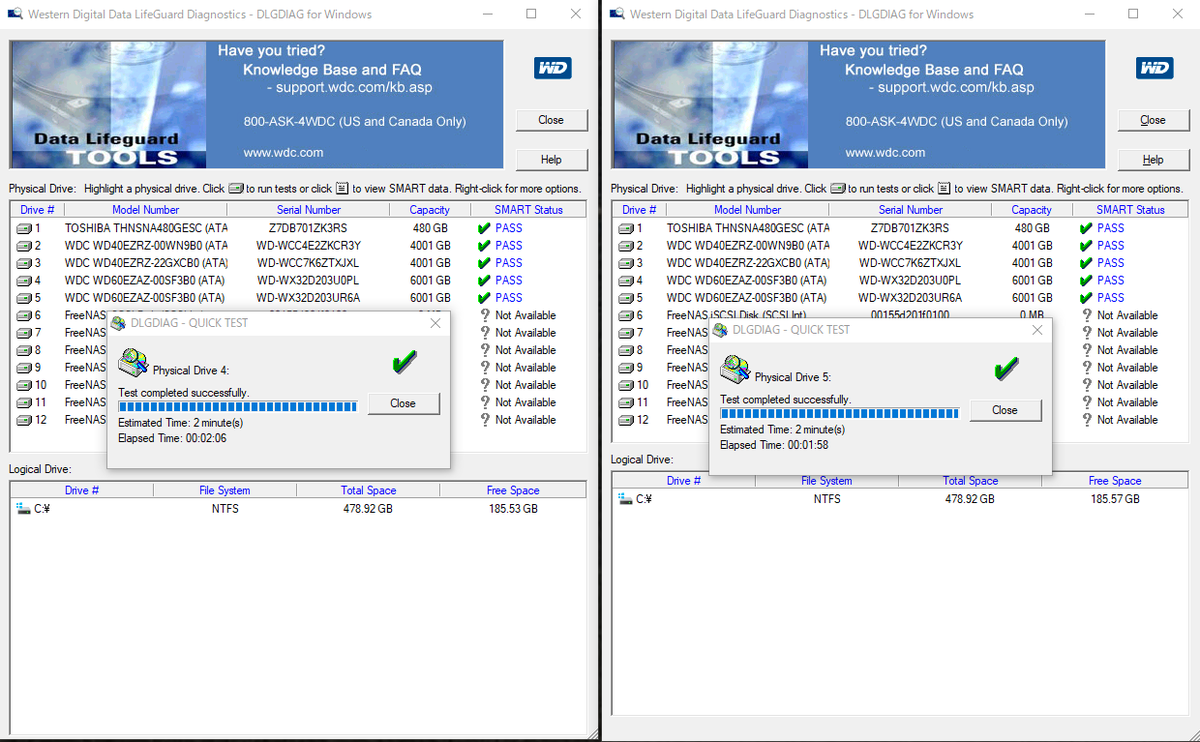Screen dimensions: 1200x742
Task: Click Model Number header in right window
Action: (x=748, y=210)
